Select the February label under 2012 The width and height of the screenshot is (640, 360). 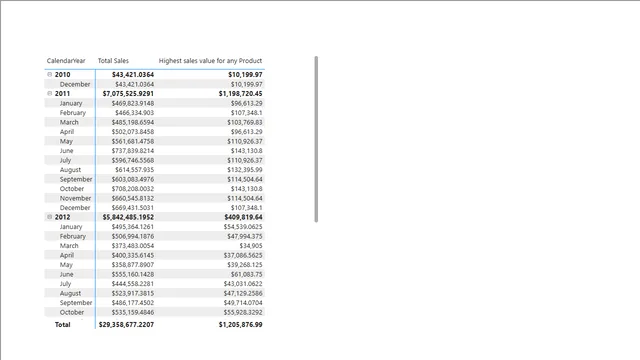tap(73, 236)
